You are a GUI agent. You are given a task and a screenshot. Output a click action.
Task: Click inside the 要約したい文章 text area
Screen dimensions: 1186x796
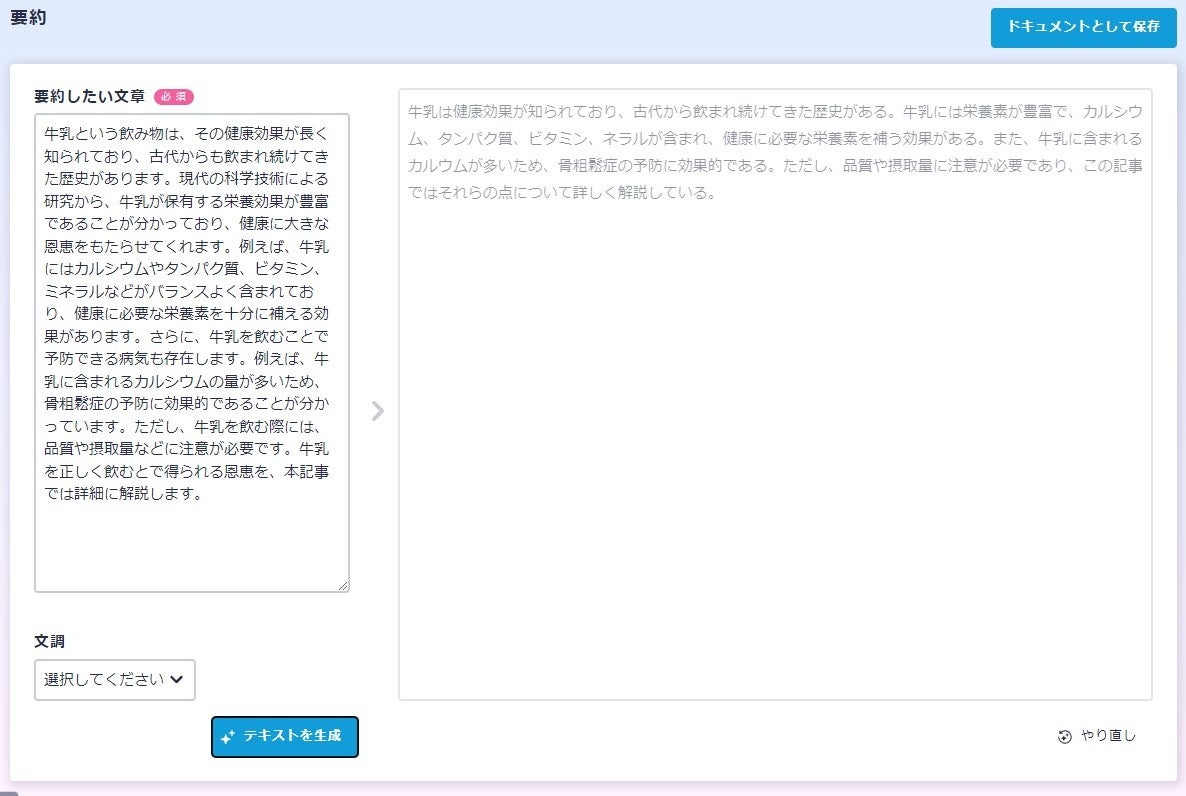tap(191, 353)
